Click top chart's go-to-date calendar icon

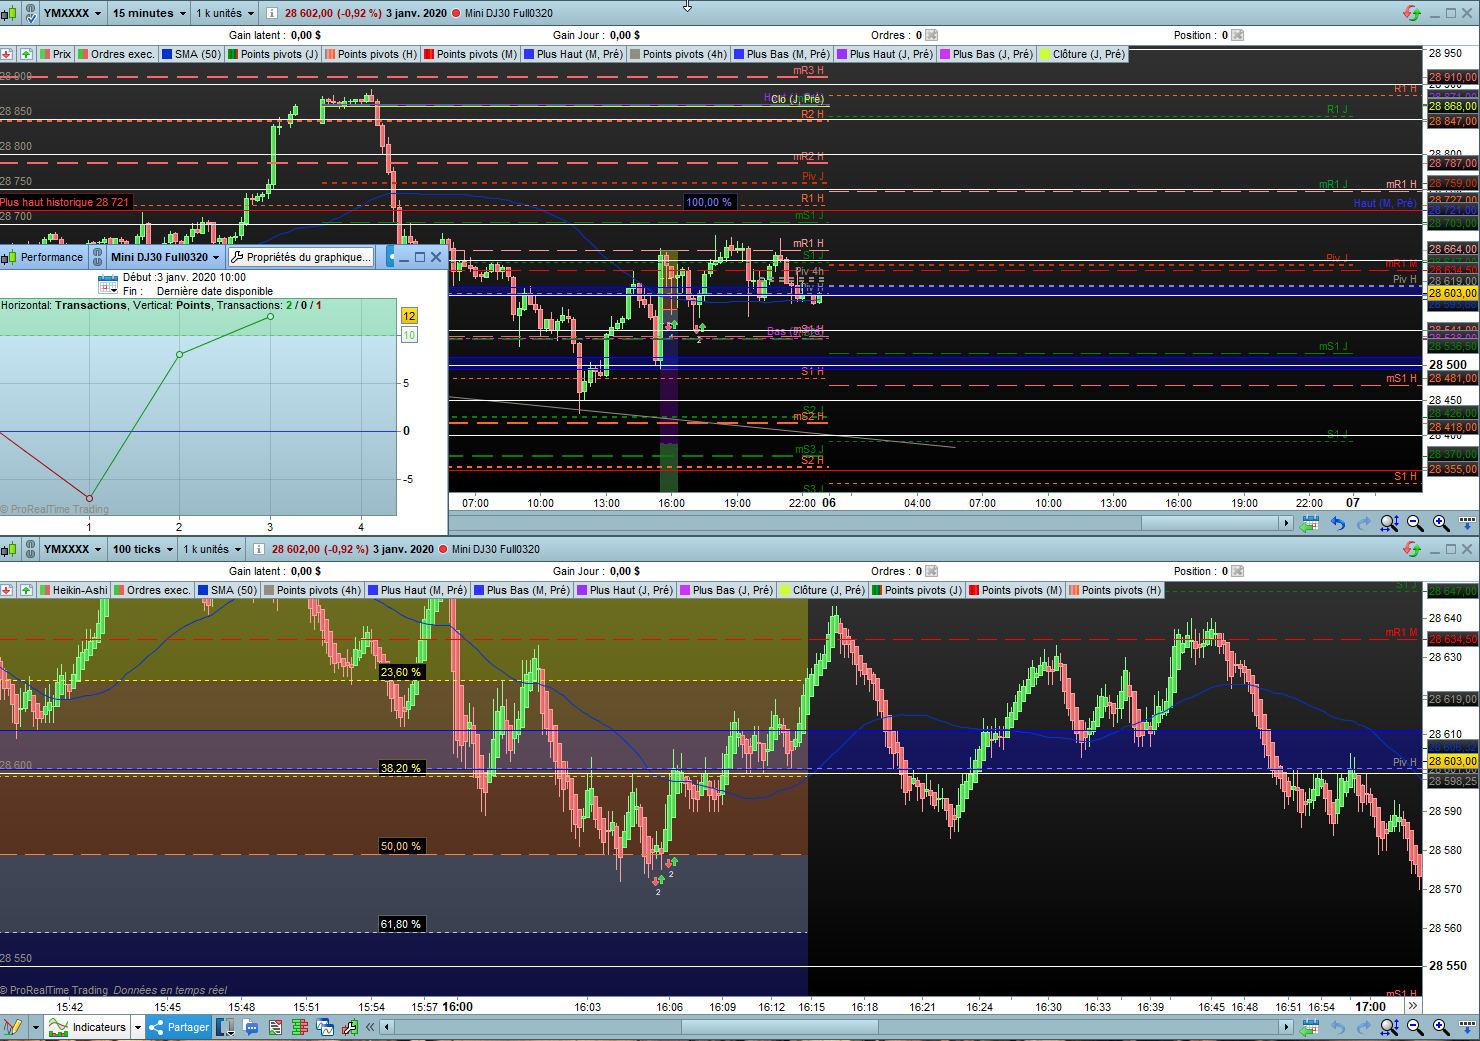[x=1309, y=523]
